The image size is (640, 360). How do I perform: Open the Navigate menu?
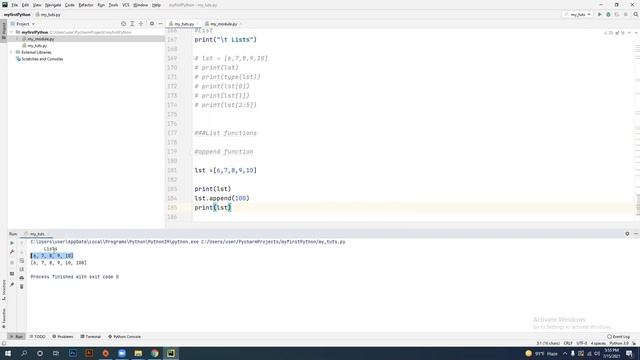pos(53,5)
